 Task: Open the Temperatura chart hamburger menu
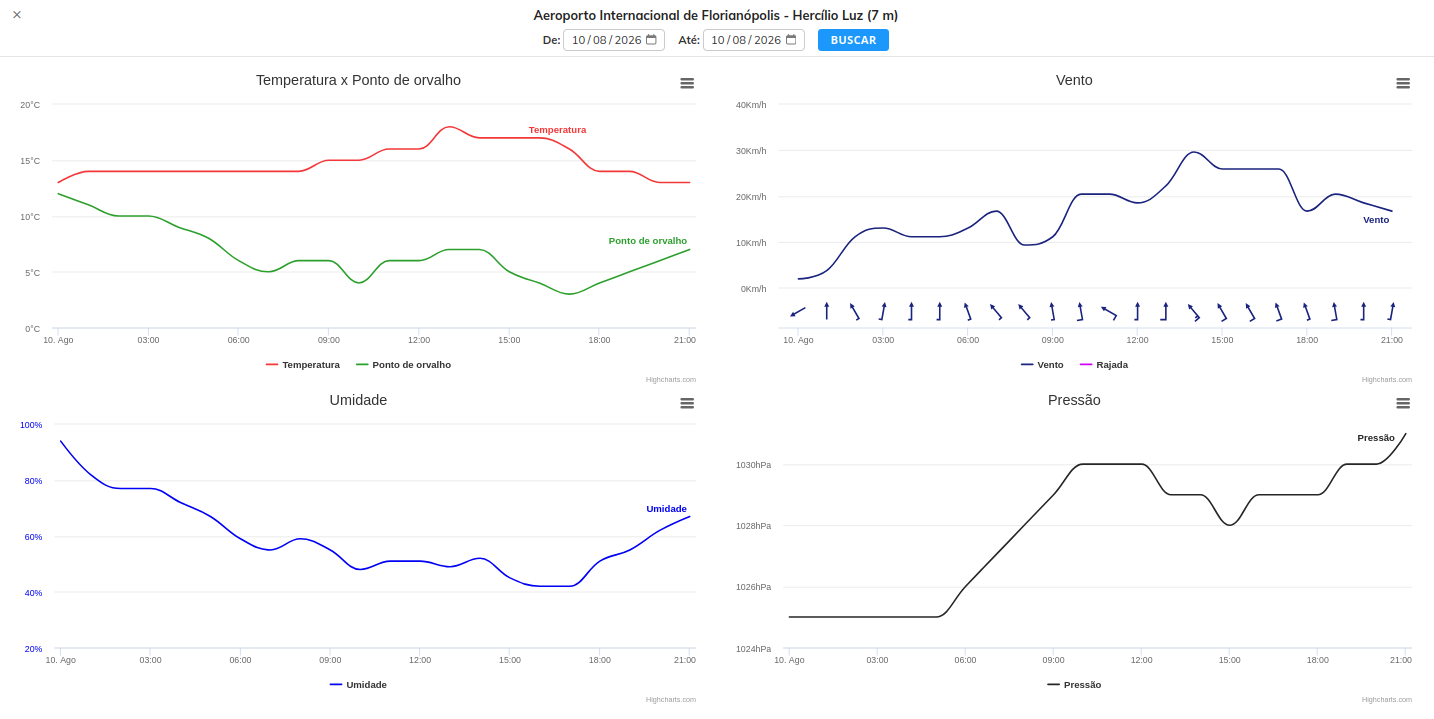pos(687,83)
